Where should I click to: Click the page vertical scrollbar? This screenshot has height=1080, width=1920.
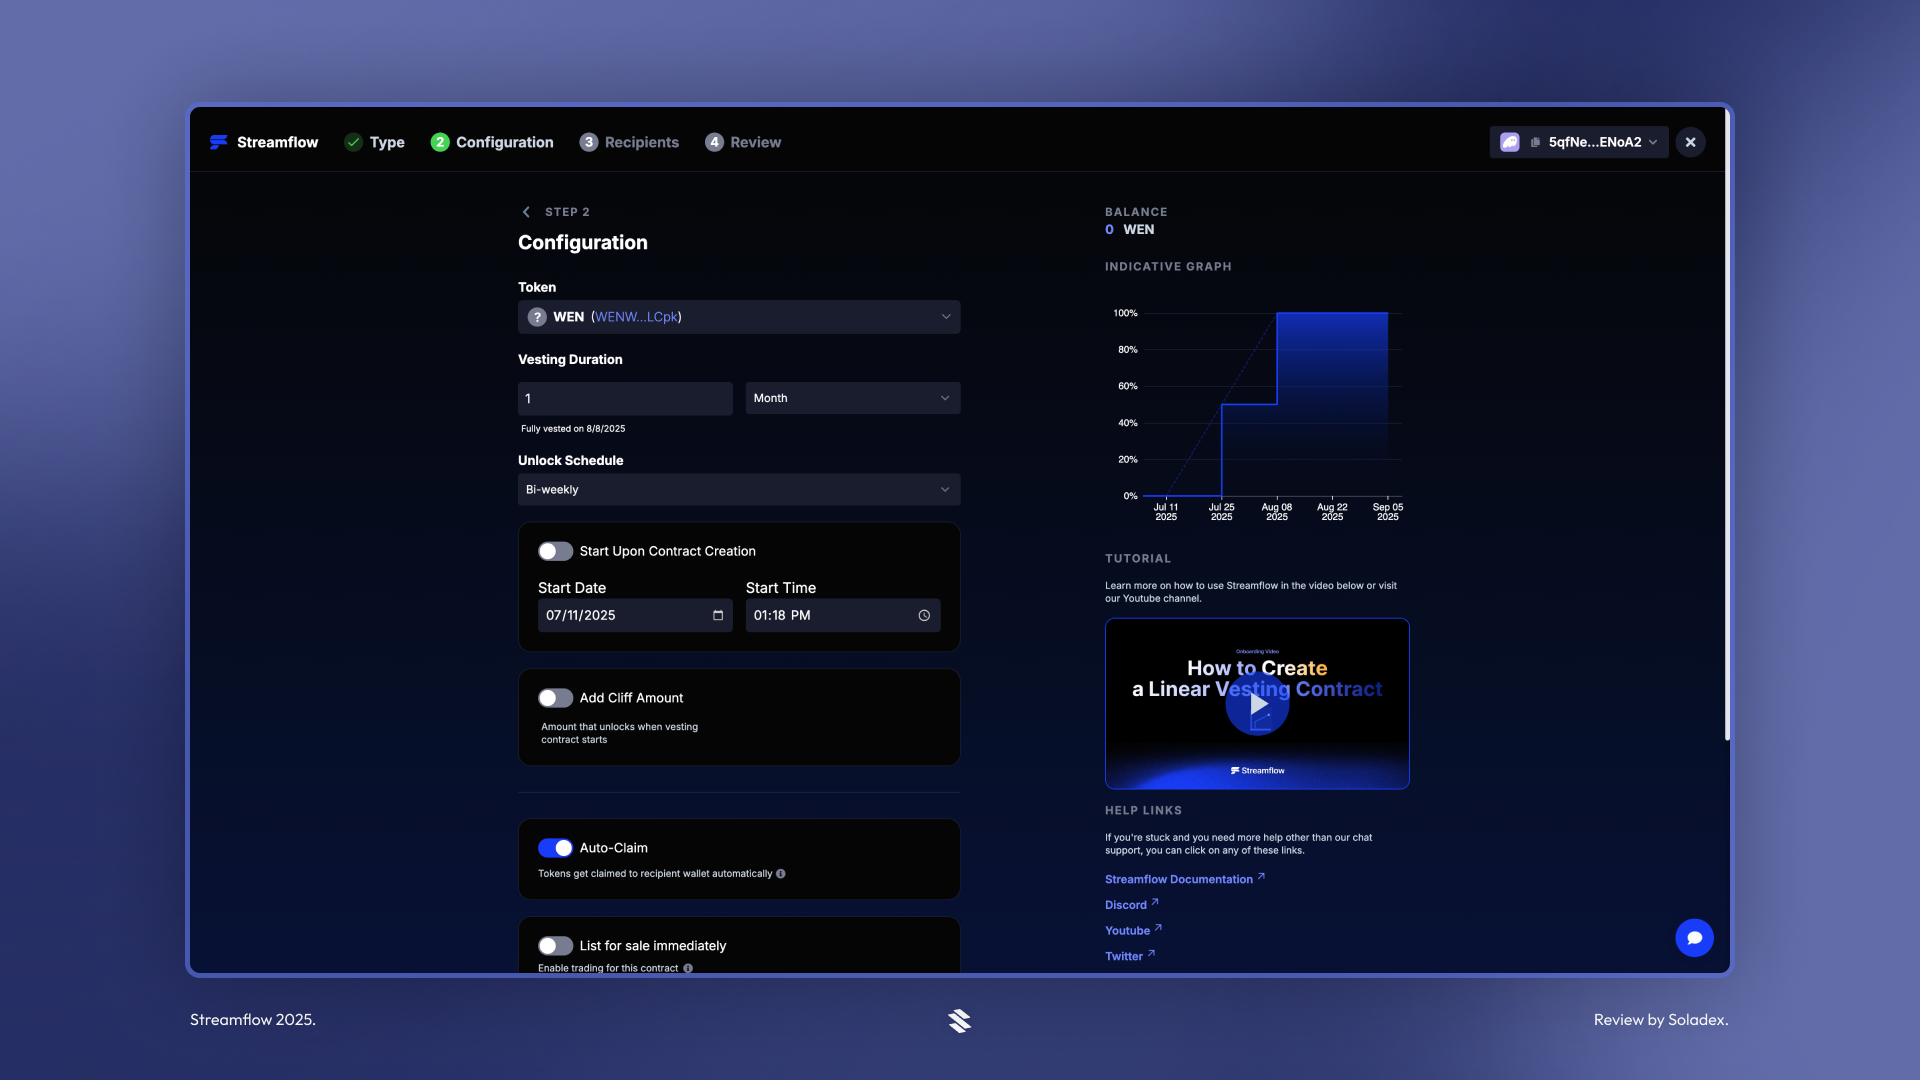point(1727,425)
